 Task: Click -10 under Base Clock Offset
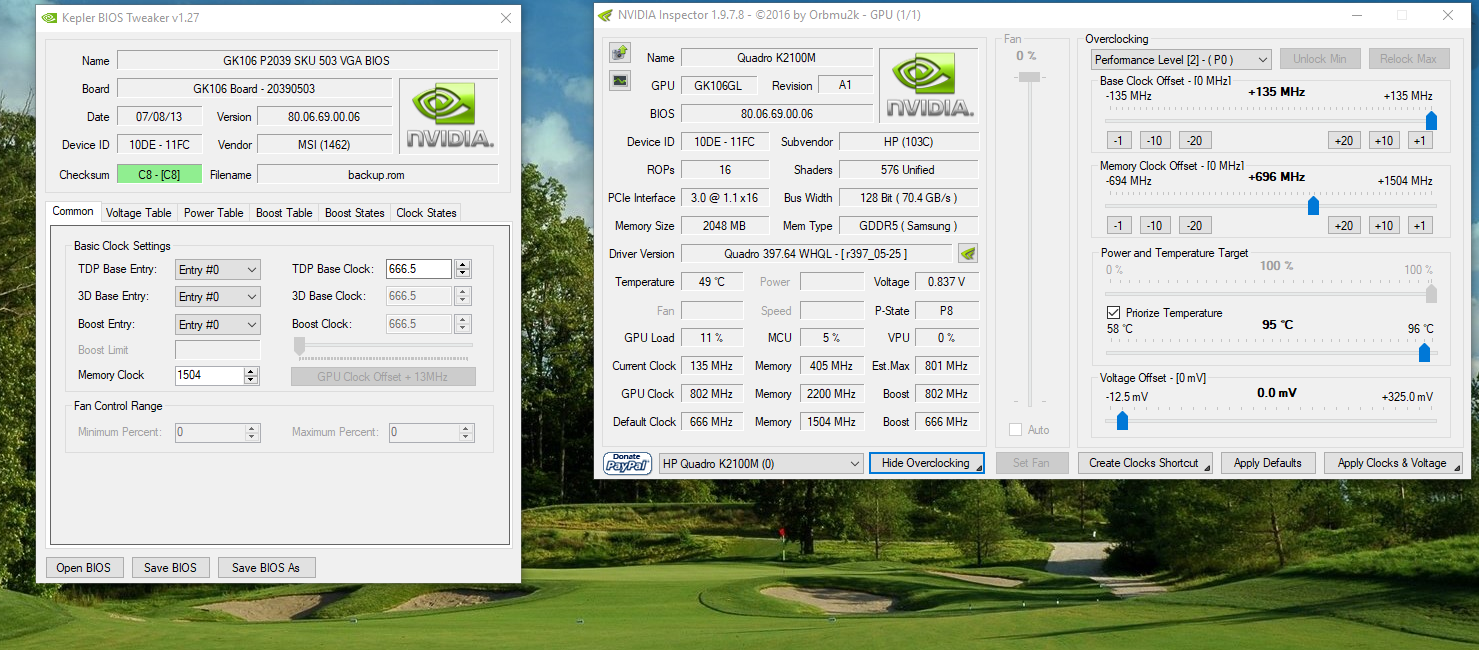pos(1155,141)
